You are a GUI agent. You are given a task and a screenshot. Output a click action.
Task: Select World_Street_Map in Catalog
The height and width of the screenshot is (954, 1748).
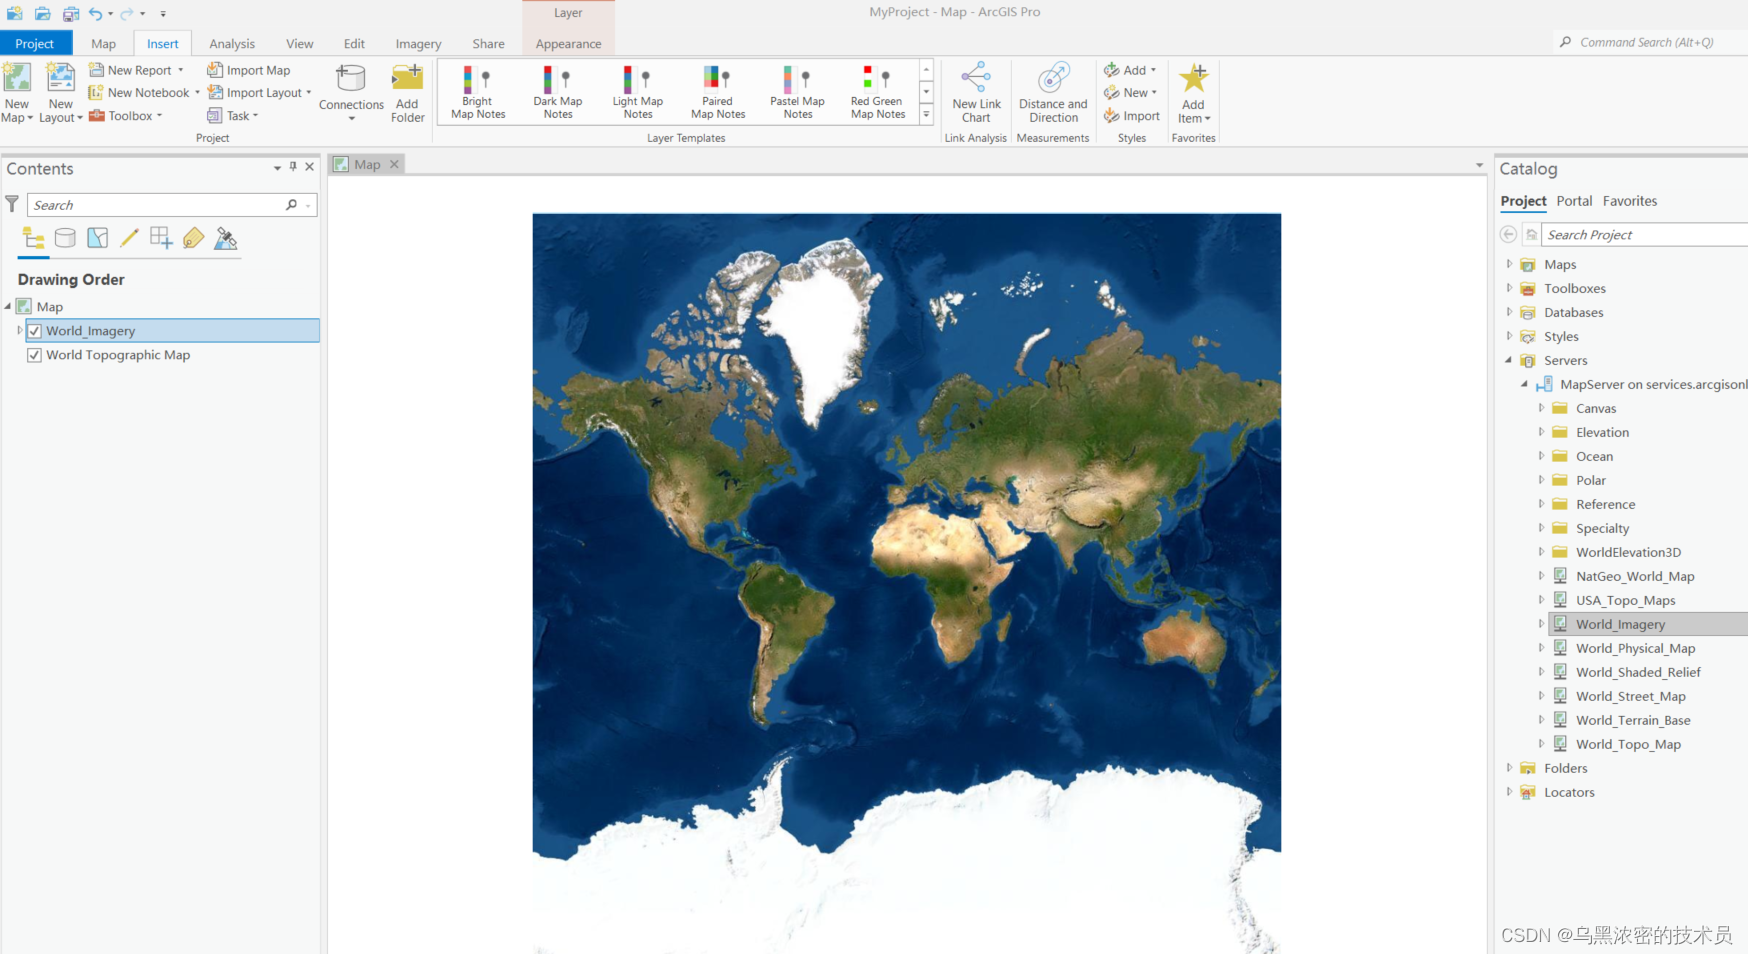(1631, 696)
